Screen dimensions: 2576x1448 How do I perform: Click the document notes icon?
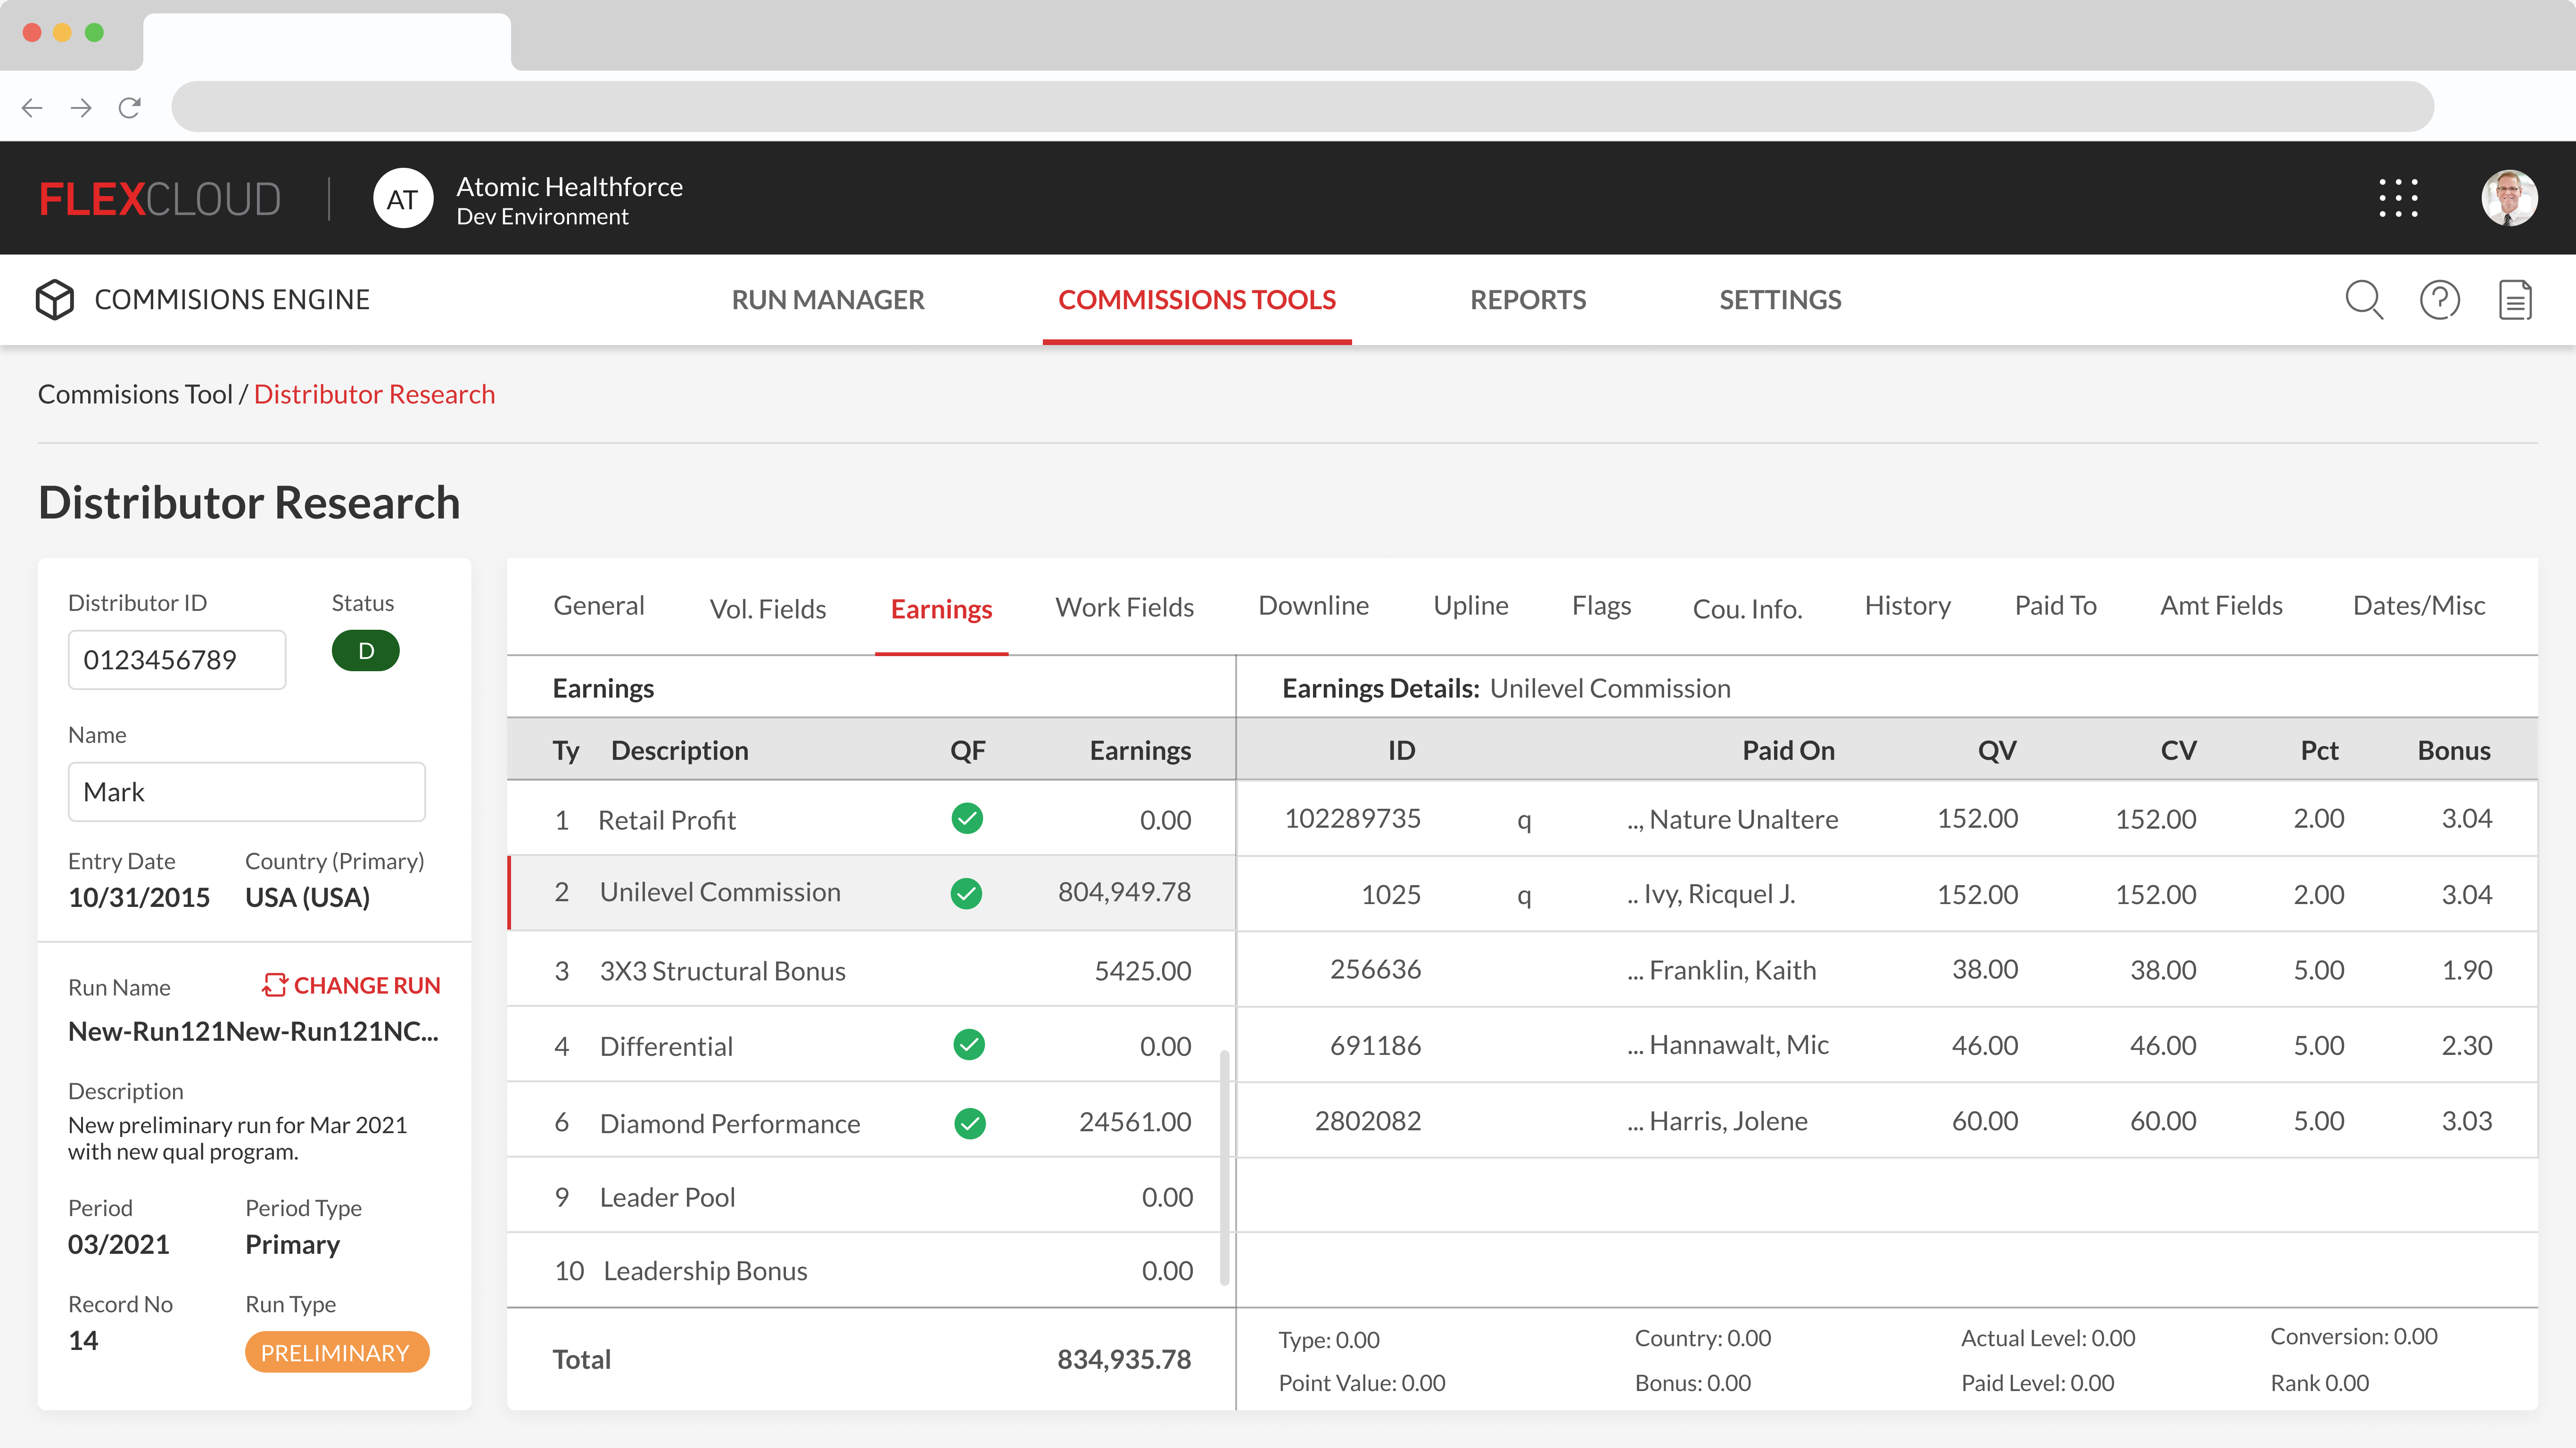click(2515, 299)
